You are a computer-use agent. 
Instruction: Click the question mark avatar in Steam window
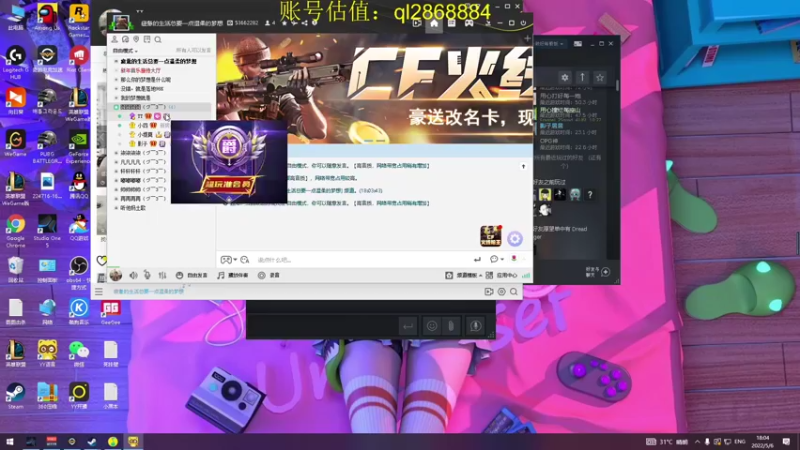(590, 194)
